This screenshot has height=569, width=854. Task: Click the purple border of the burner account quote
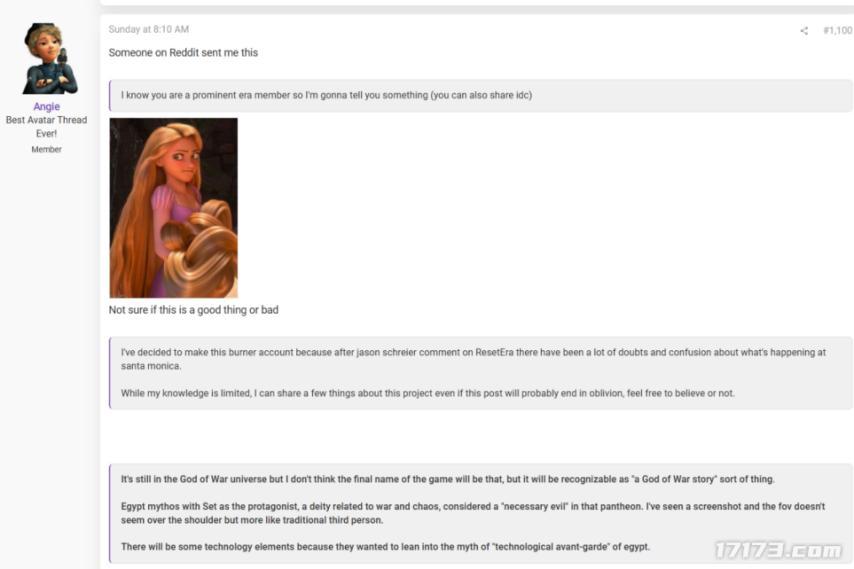(110, 372)
